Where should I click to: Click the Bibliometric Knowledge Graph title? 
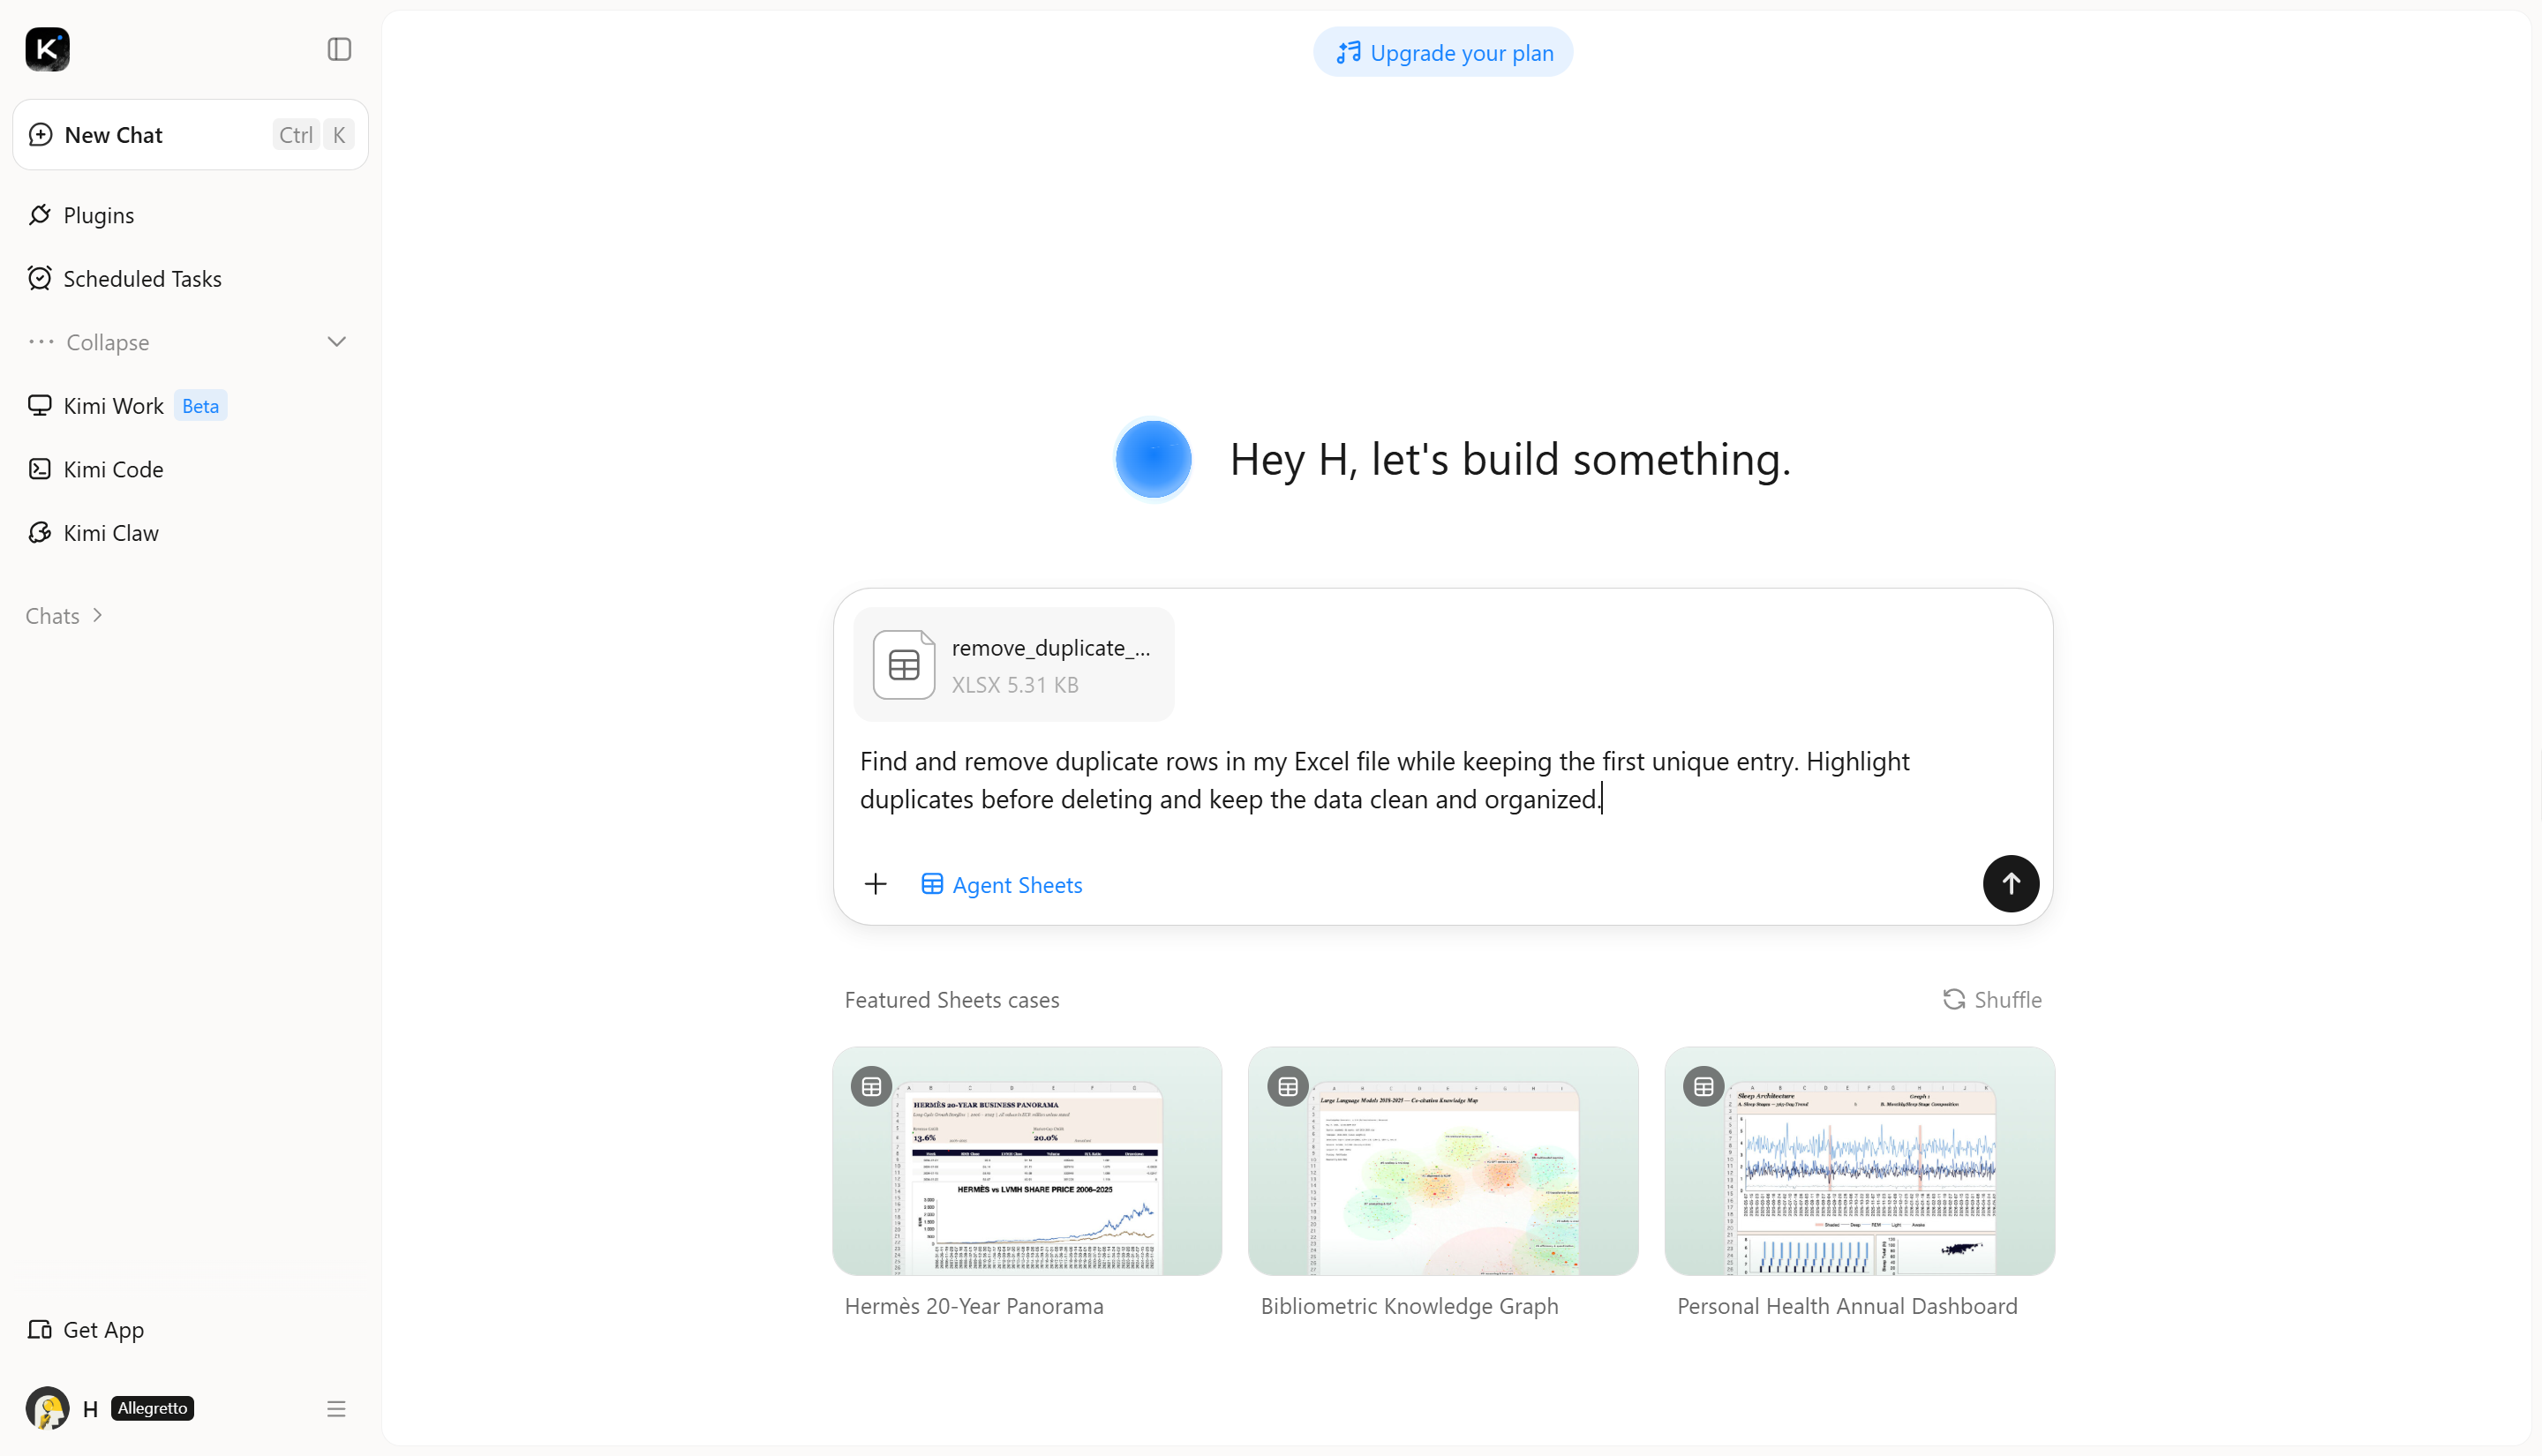coord(1409,1306)
